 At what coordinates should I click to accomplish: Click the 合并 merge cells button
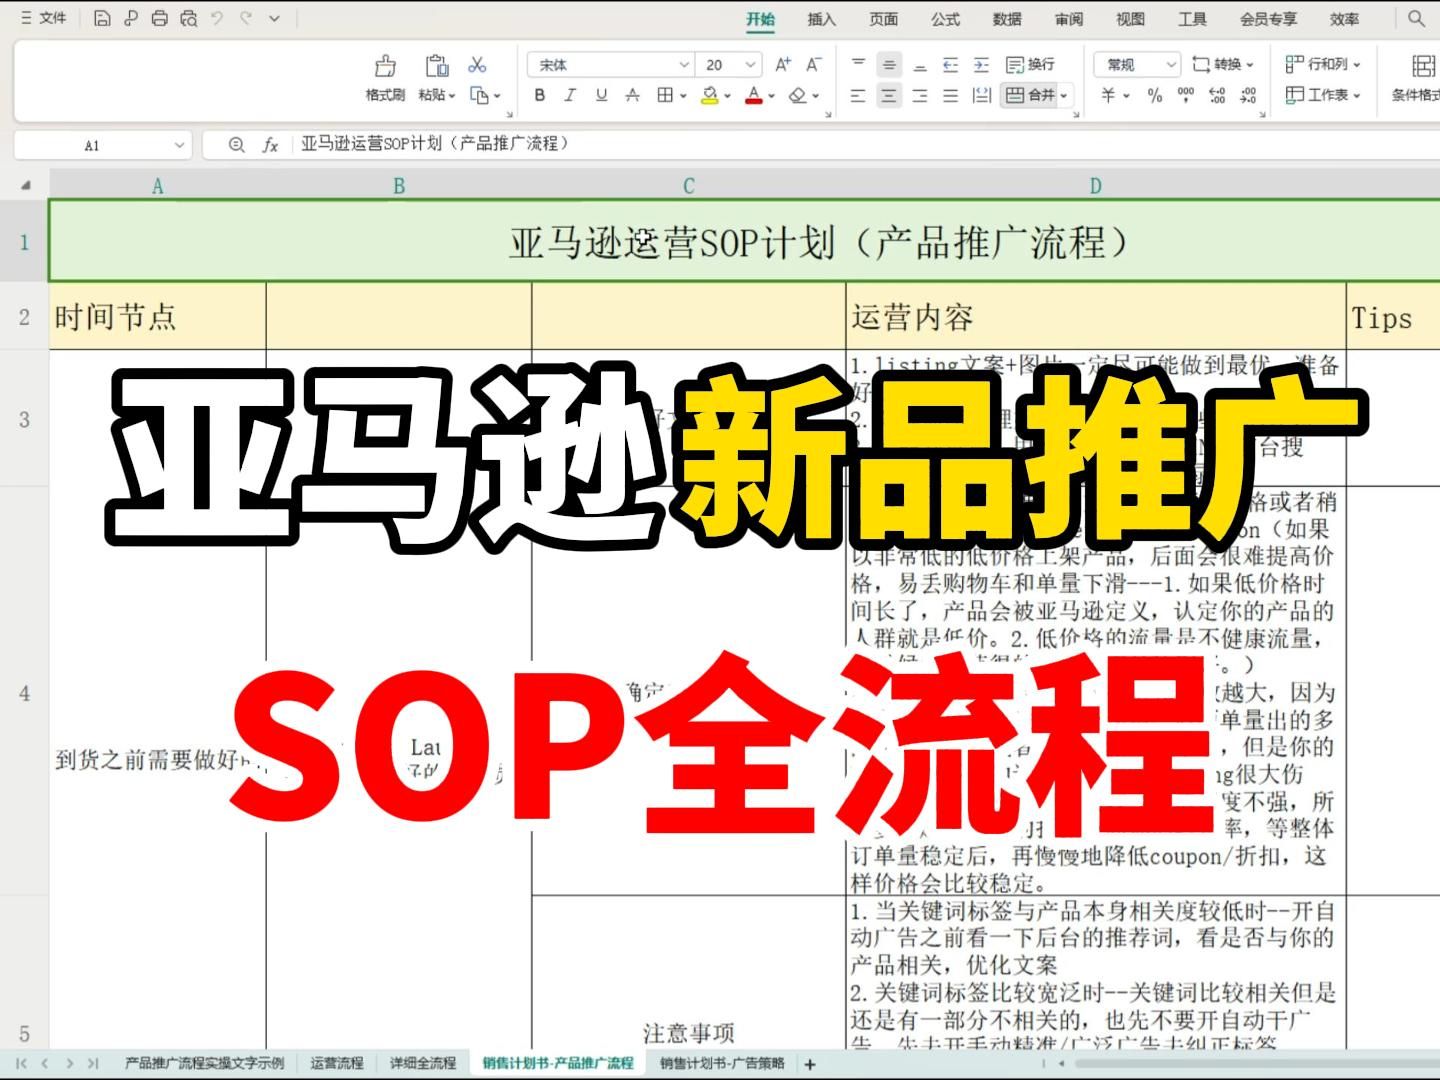1030,95
